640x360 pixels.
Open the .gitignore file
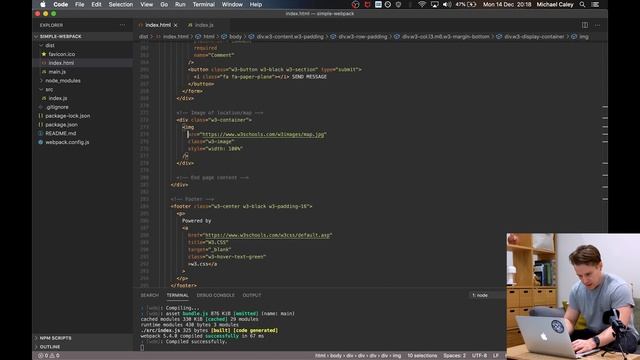pyautogui.click(x=57, y=107)
